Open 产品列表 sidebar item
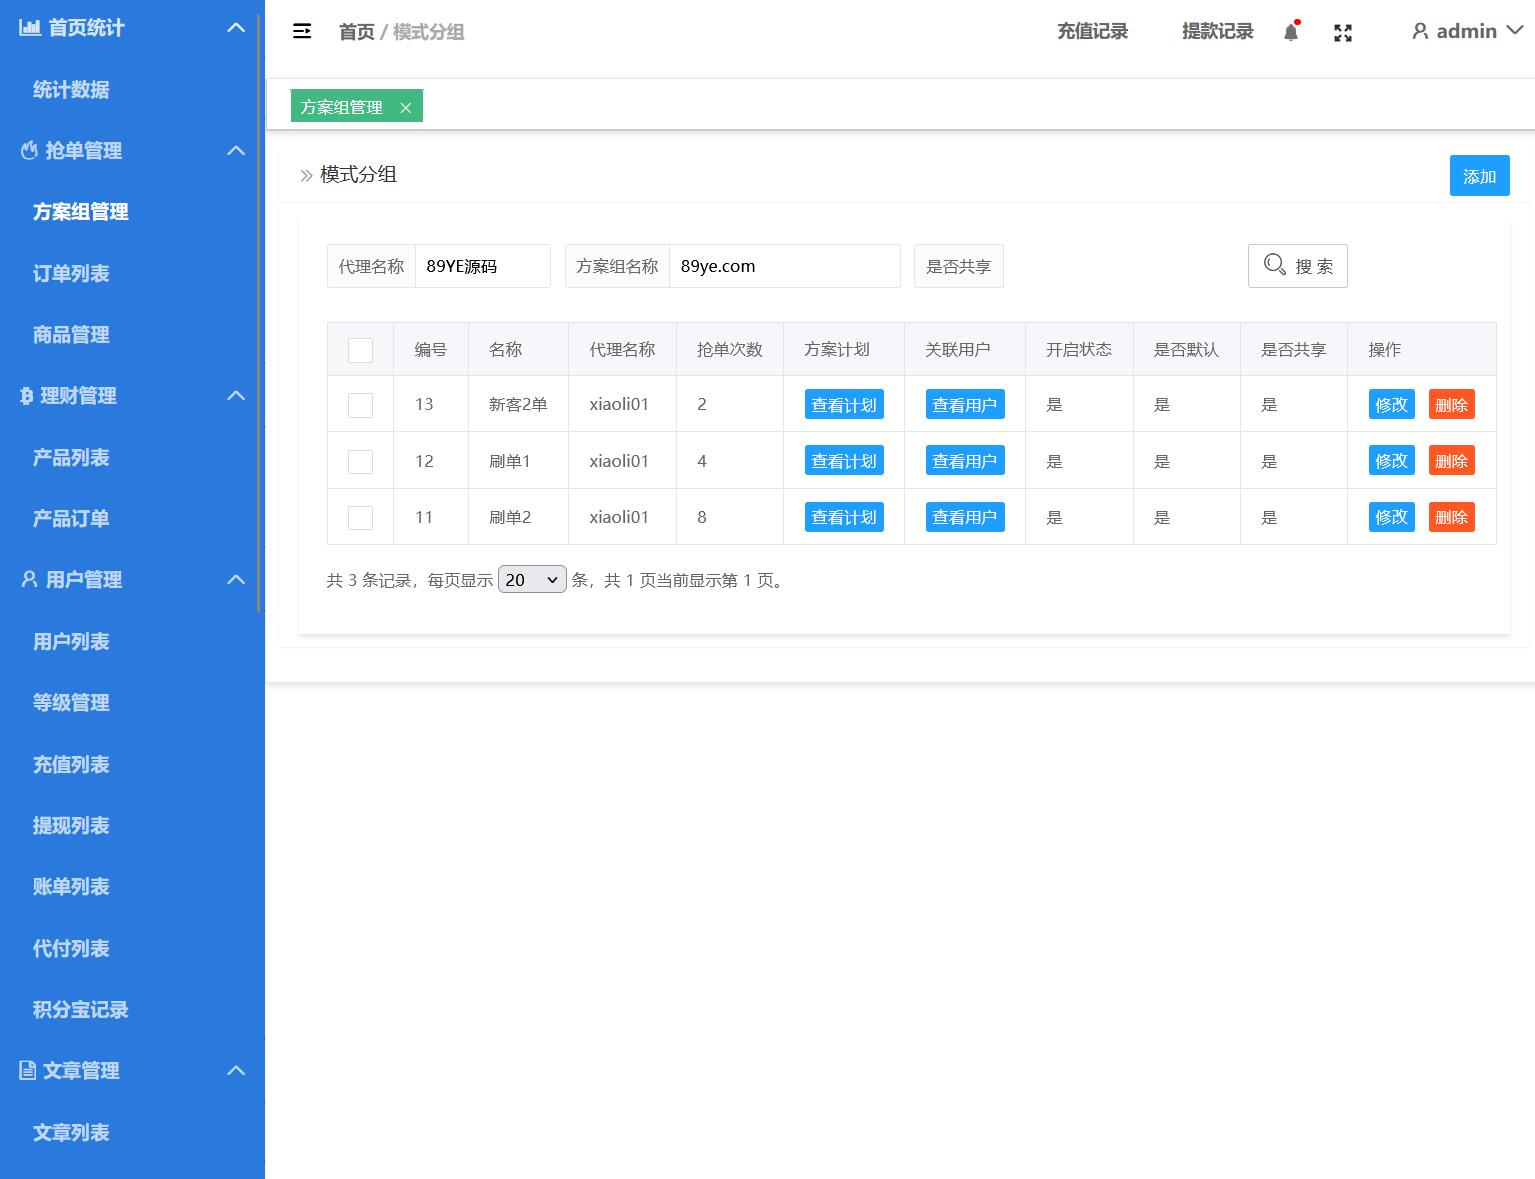 click(71, 457)
